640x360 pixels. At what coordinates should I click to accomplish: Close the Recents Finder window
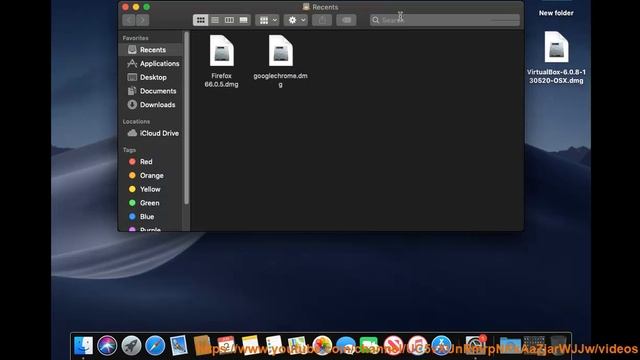coord(125,7)
